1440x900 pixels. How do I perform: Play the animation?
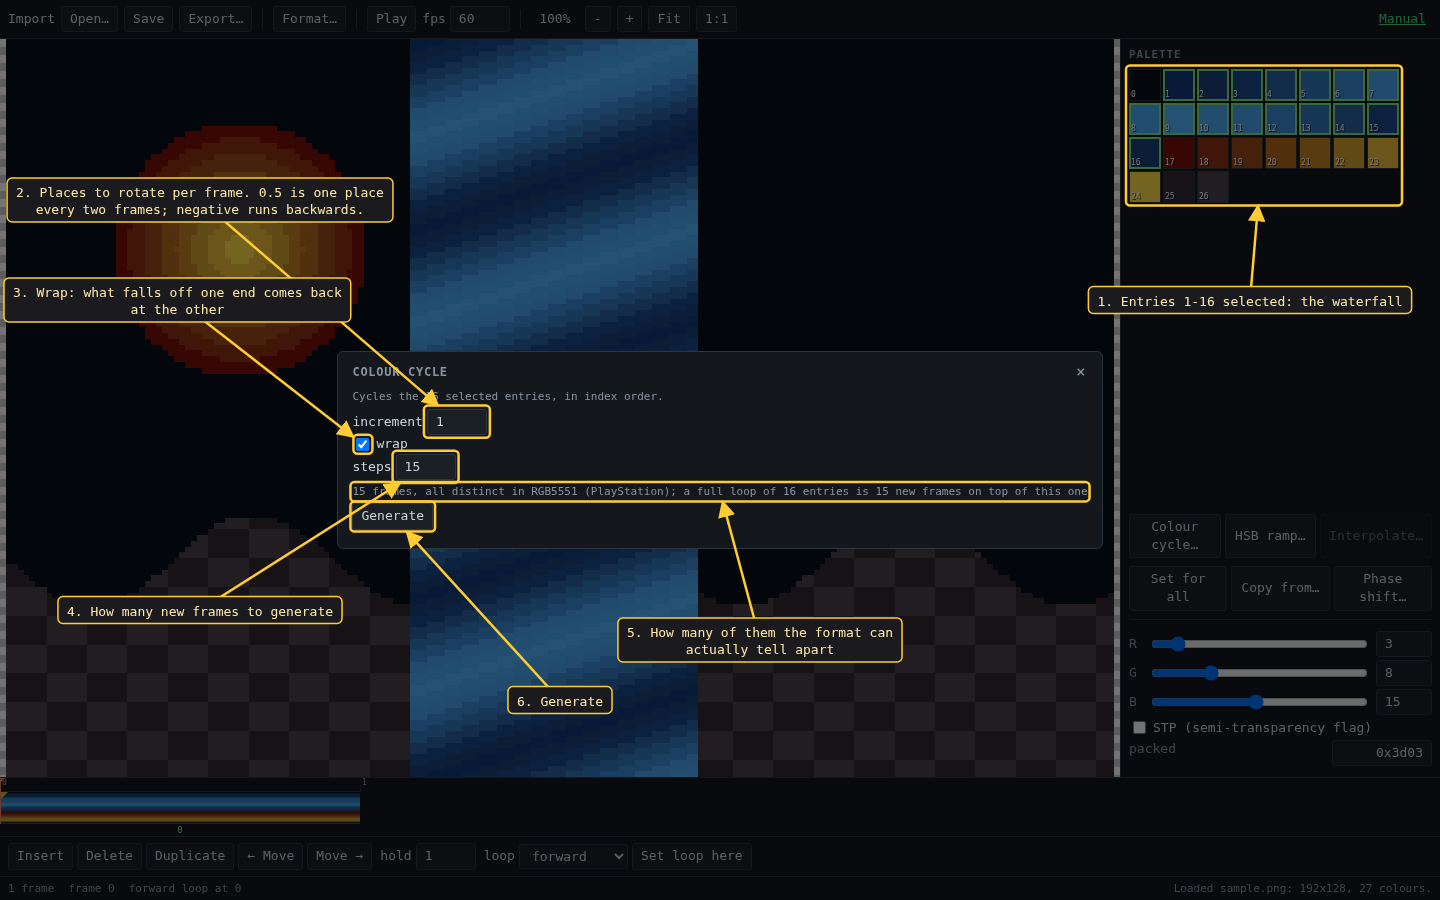point(391,19)
